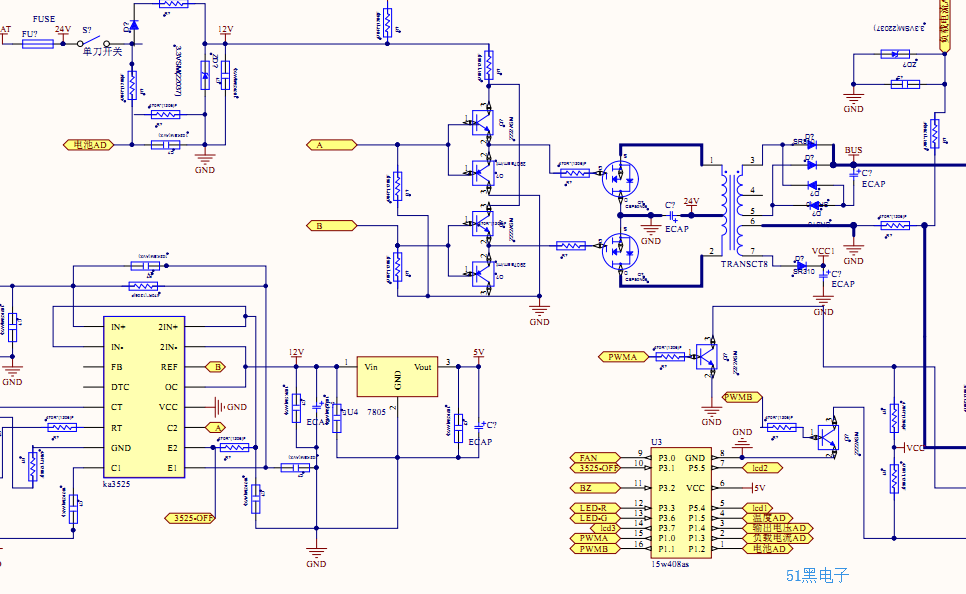Select the ka3525 PWM controller chip
The height and width of the screenshot is (594, 966).
(144, 397)
